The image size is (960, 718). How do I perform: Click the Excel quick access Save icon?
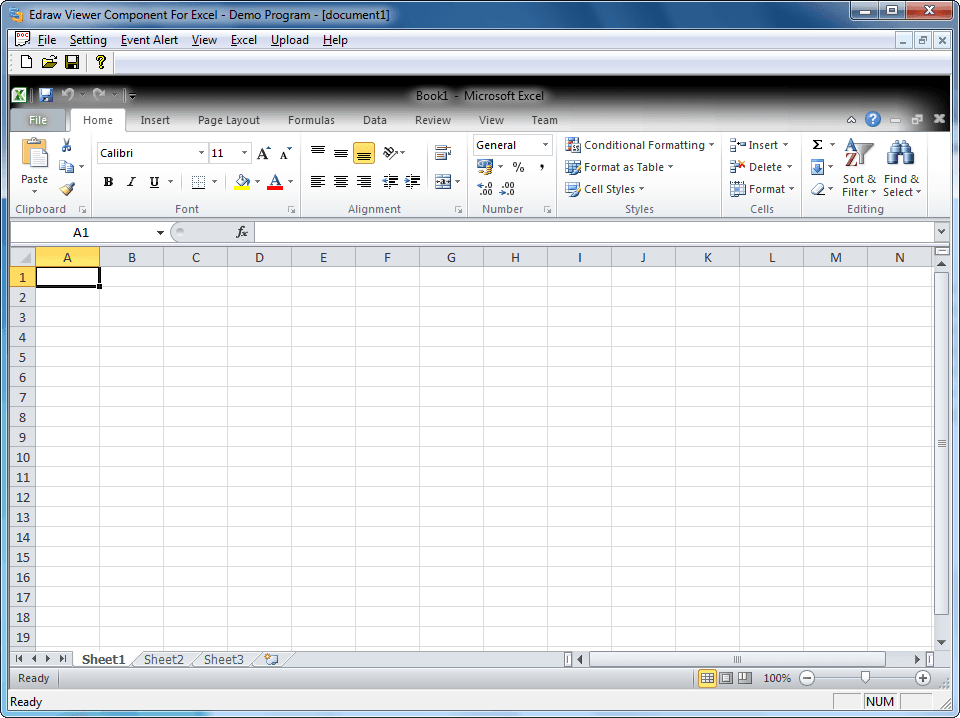[x=45, y=95]
